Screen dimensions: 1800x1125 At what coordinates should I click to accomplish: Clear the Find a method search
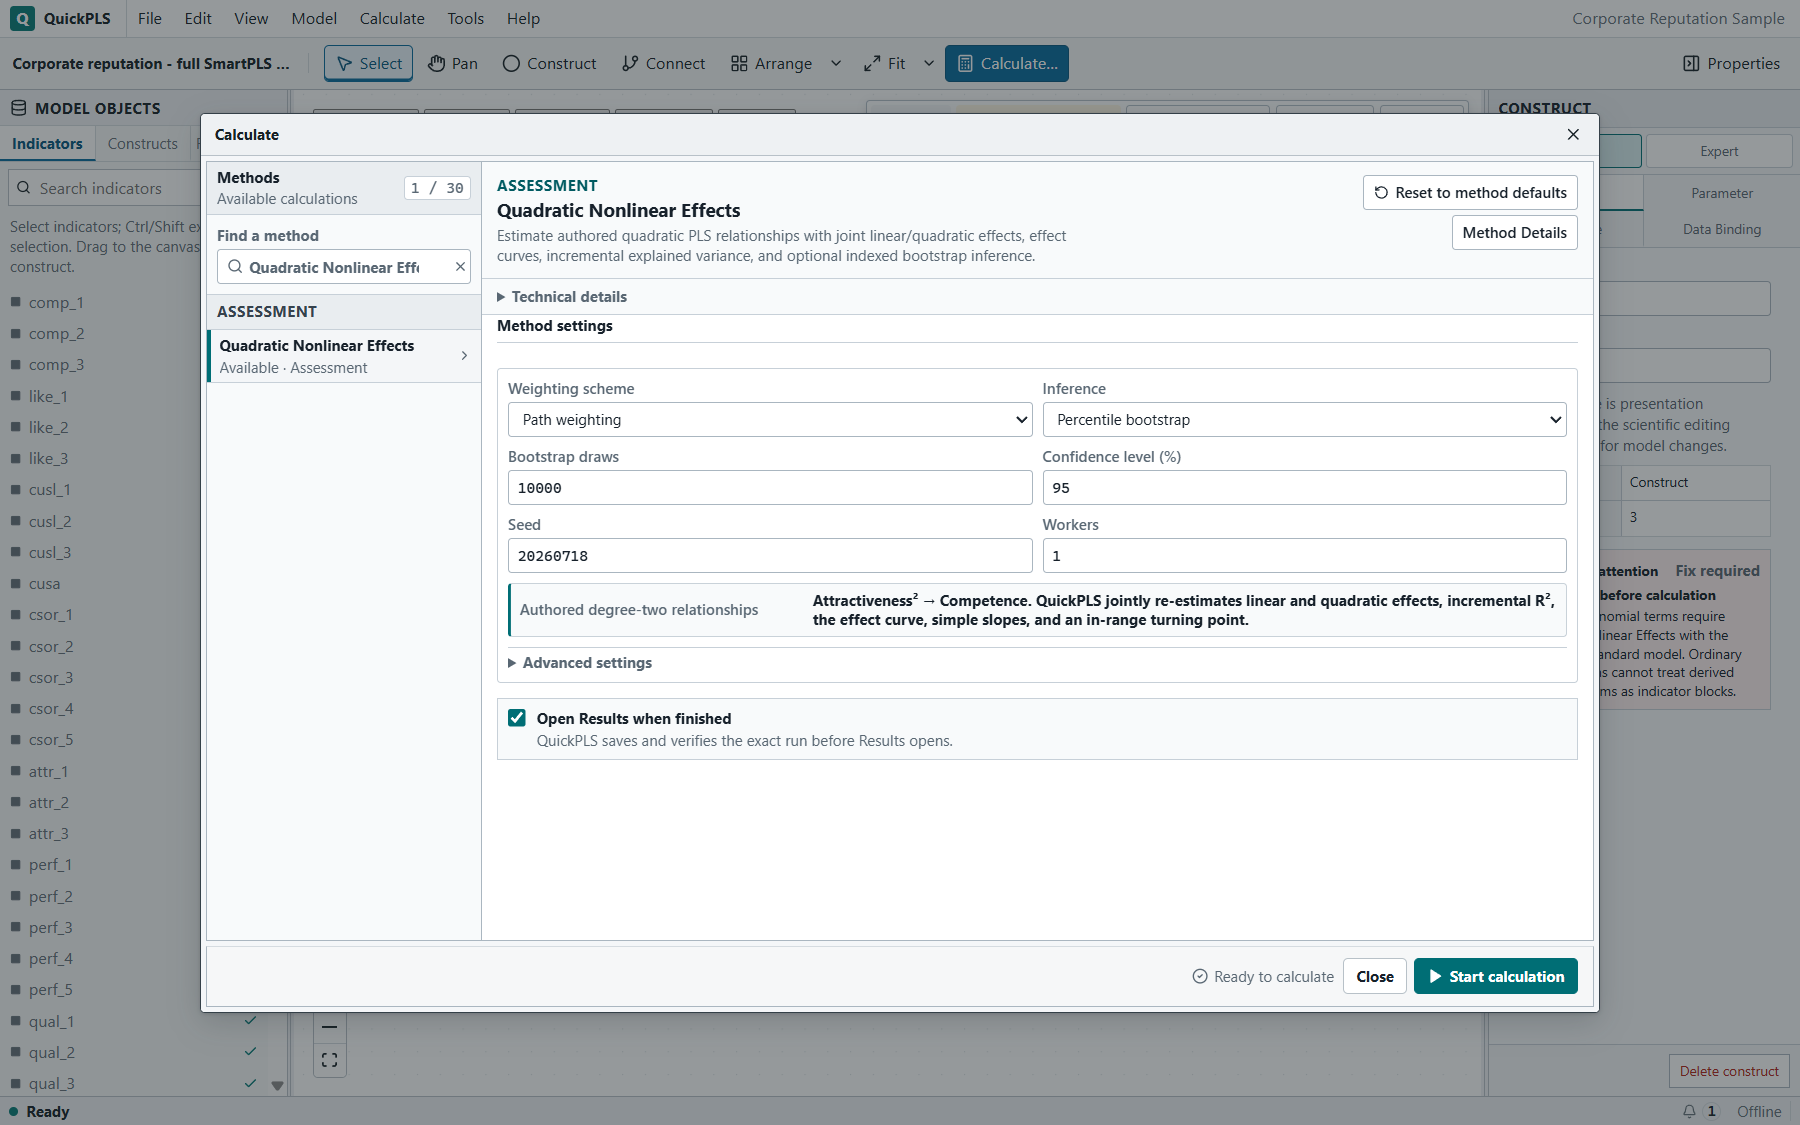[x=460, y=267]
